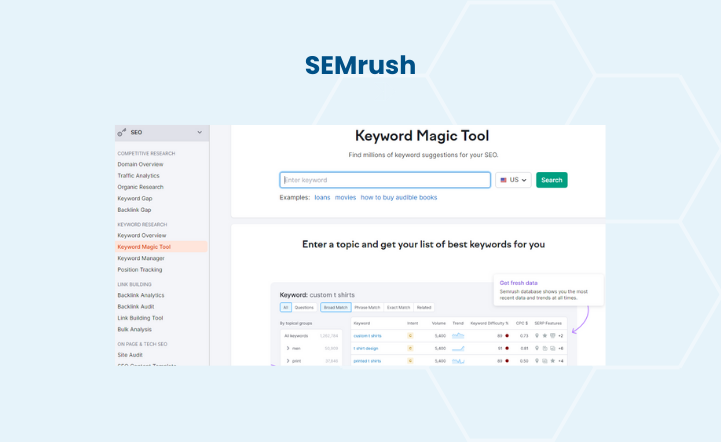Select Keyword Magic Tool in sidebar
The image size is (721, 442).
click(161, 247)
